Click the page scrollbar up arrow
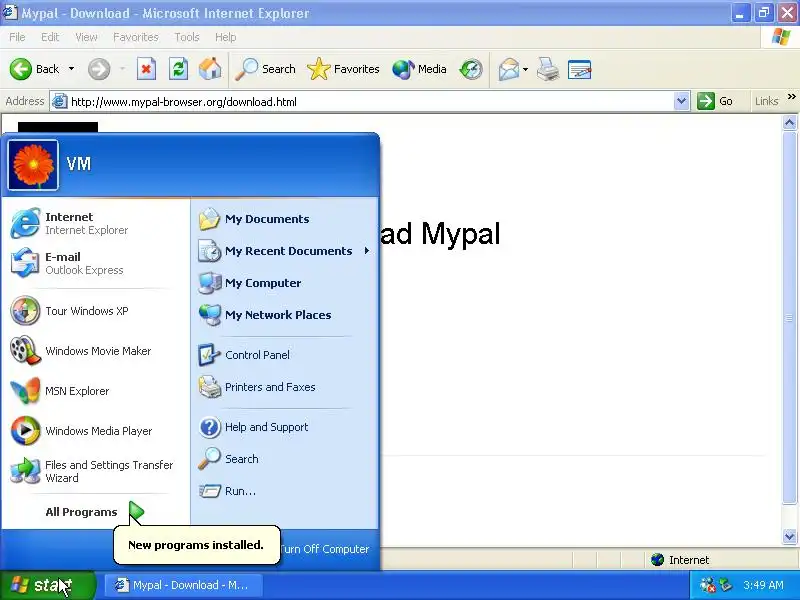This screenshot has height=600, width=800. (790, 122)
